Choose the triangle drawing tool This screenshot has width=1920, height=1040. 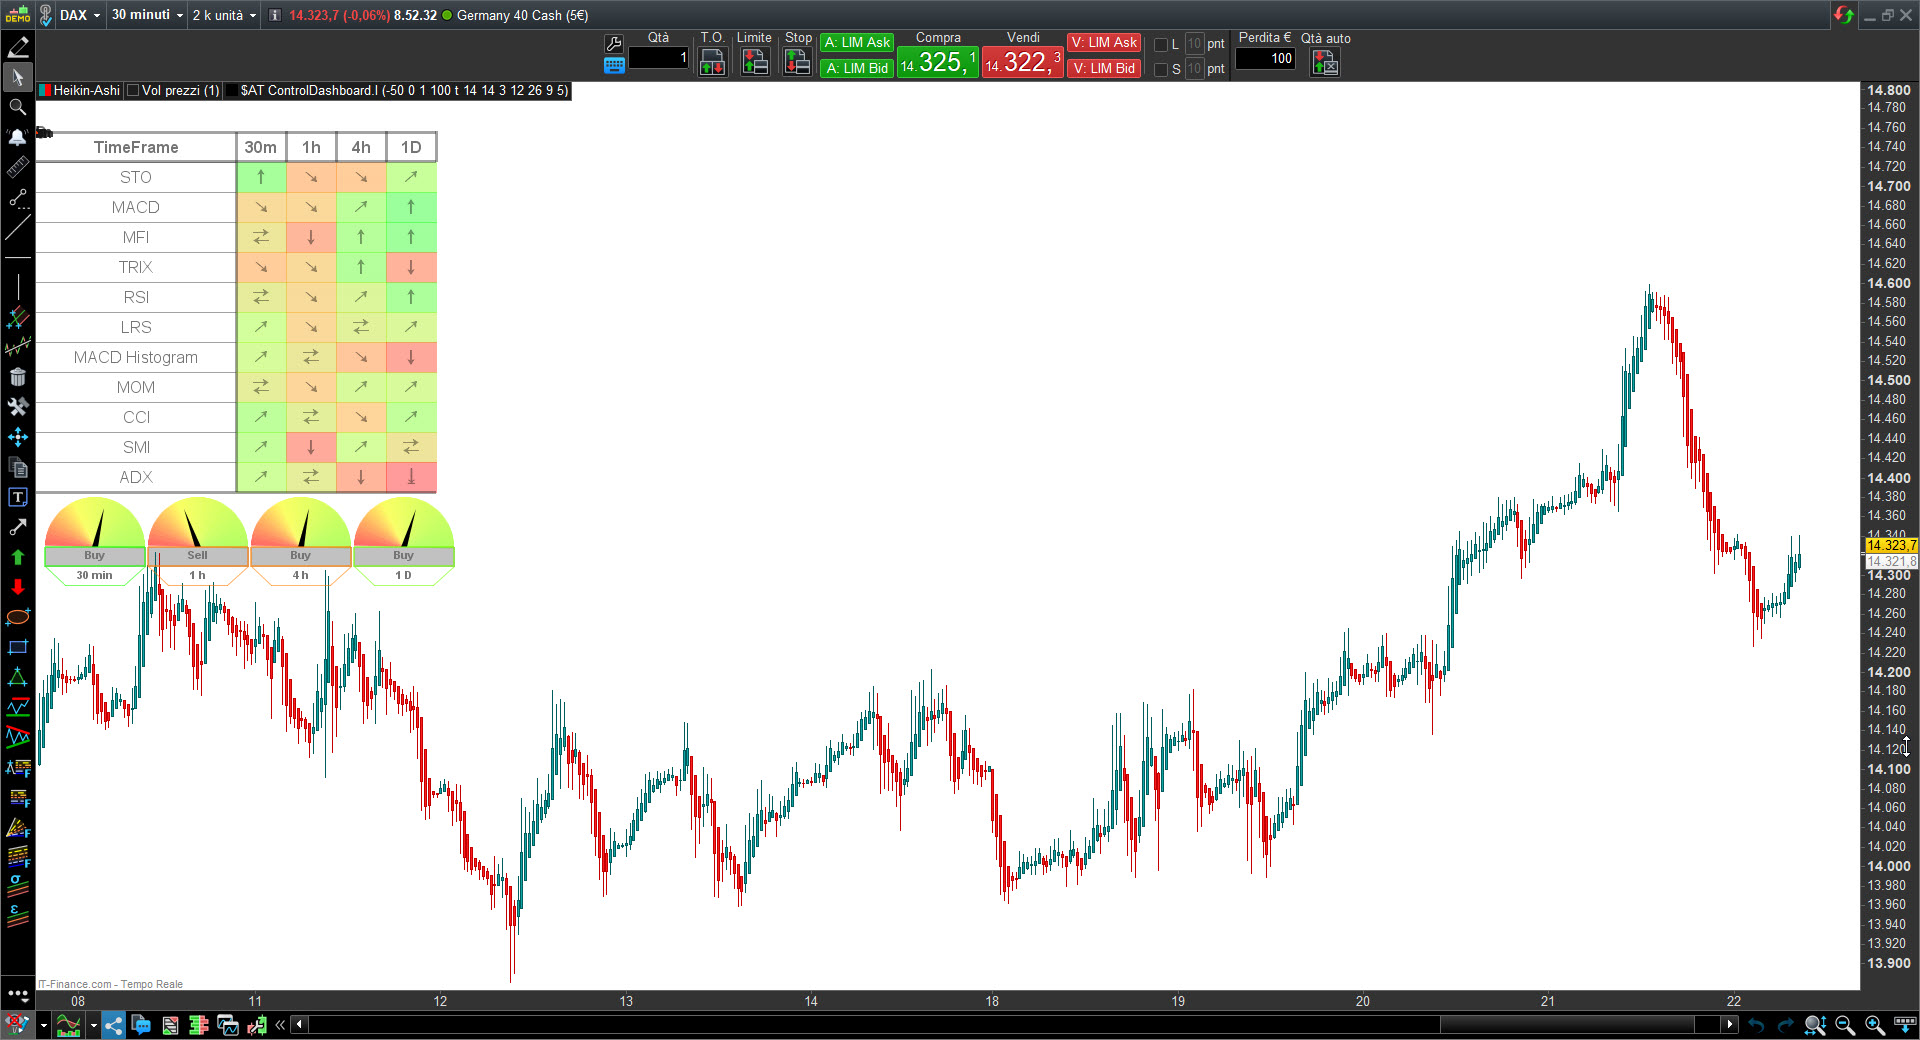(x=18, y=677)
